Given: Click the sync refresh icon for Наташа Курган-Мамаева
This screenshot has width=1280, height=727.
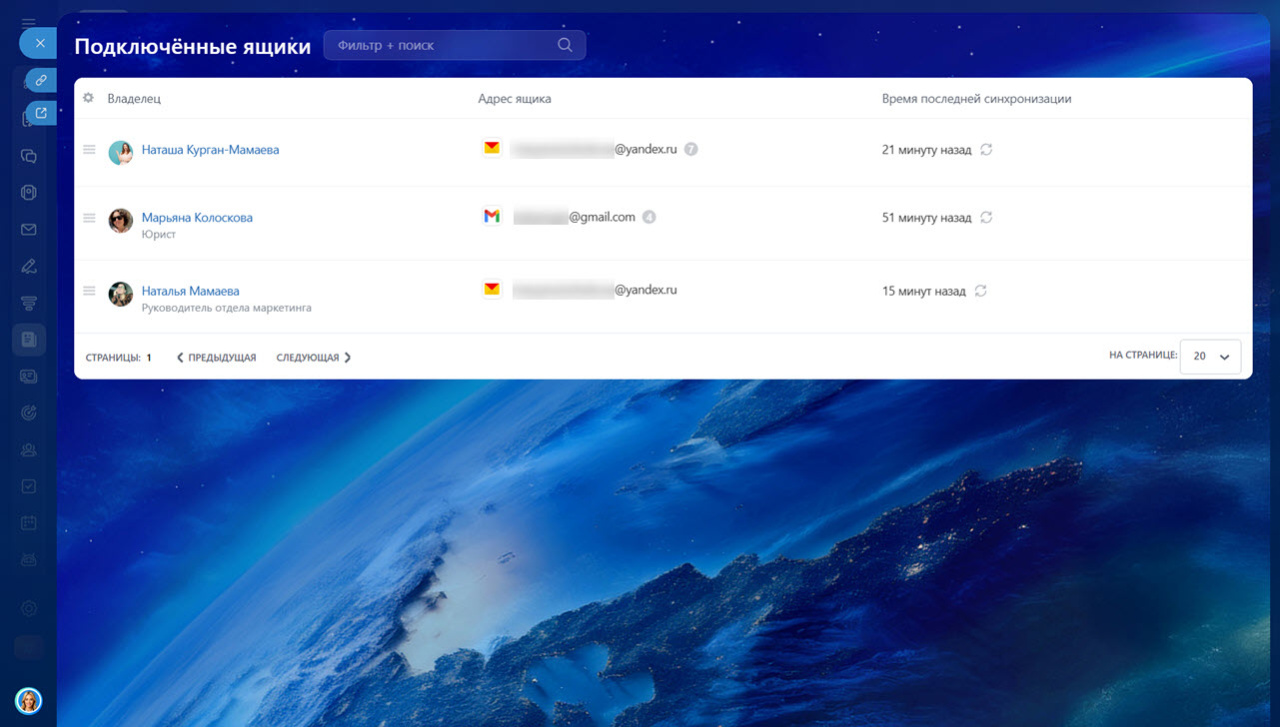Looking at the screenshot, I should (x=986, y=150).
